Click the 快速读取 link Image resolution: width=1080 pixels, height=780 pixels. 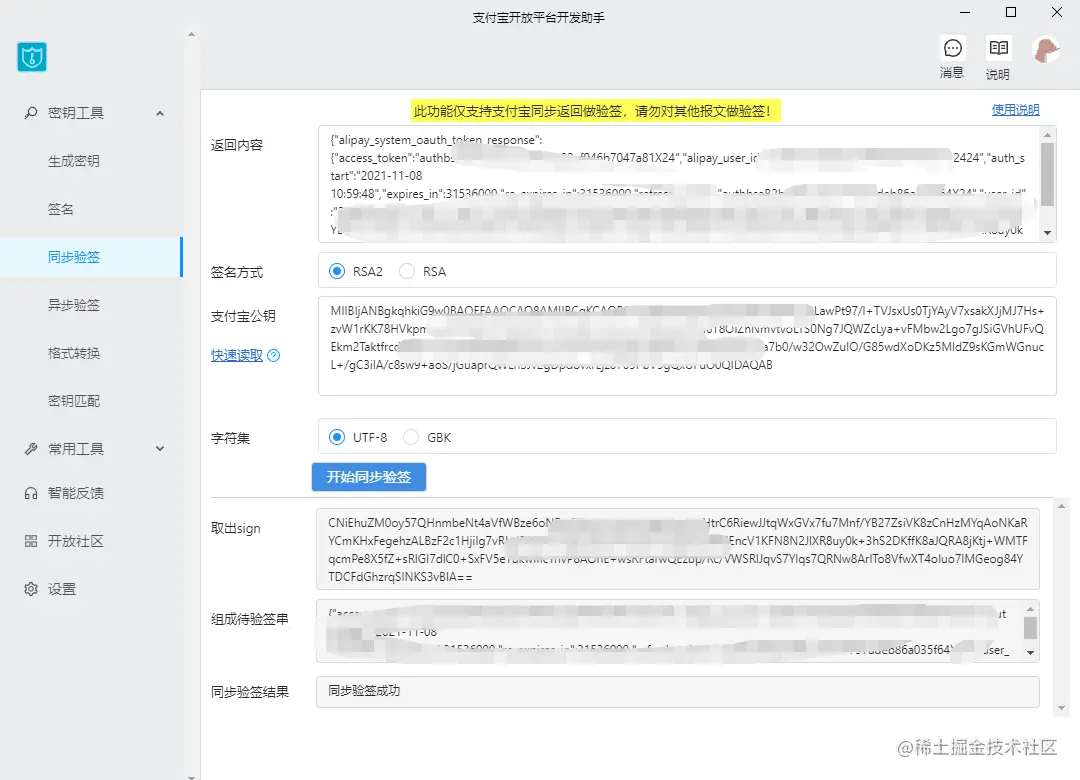(237, 356)
